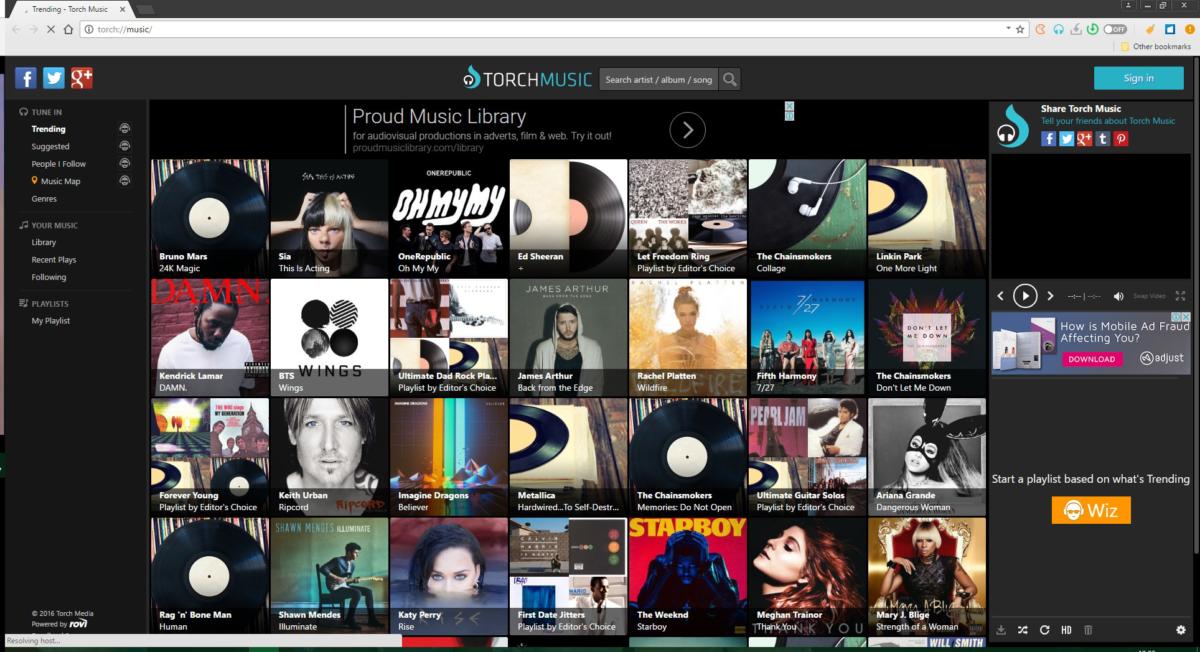Image resolution: width=1200 pixels, height=652 pixels.
Task: Click the Tell your friends about Torch Music link
Action: [1108, 121]
